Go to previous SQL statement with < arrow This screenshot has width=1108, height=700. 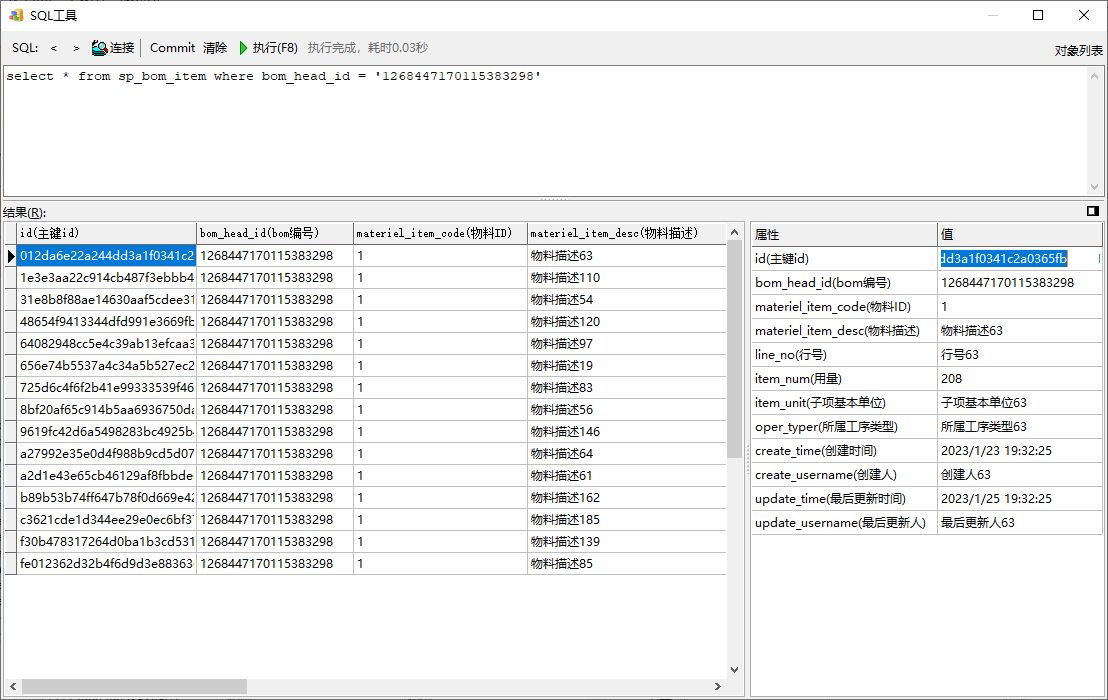54,48
